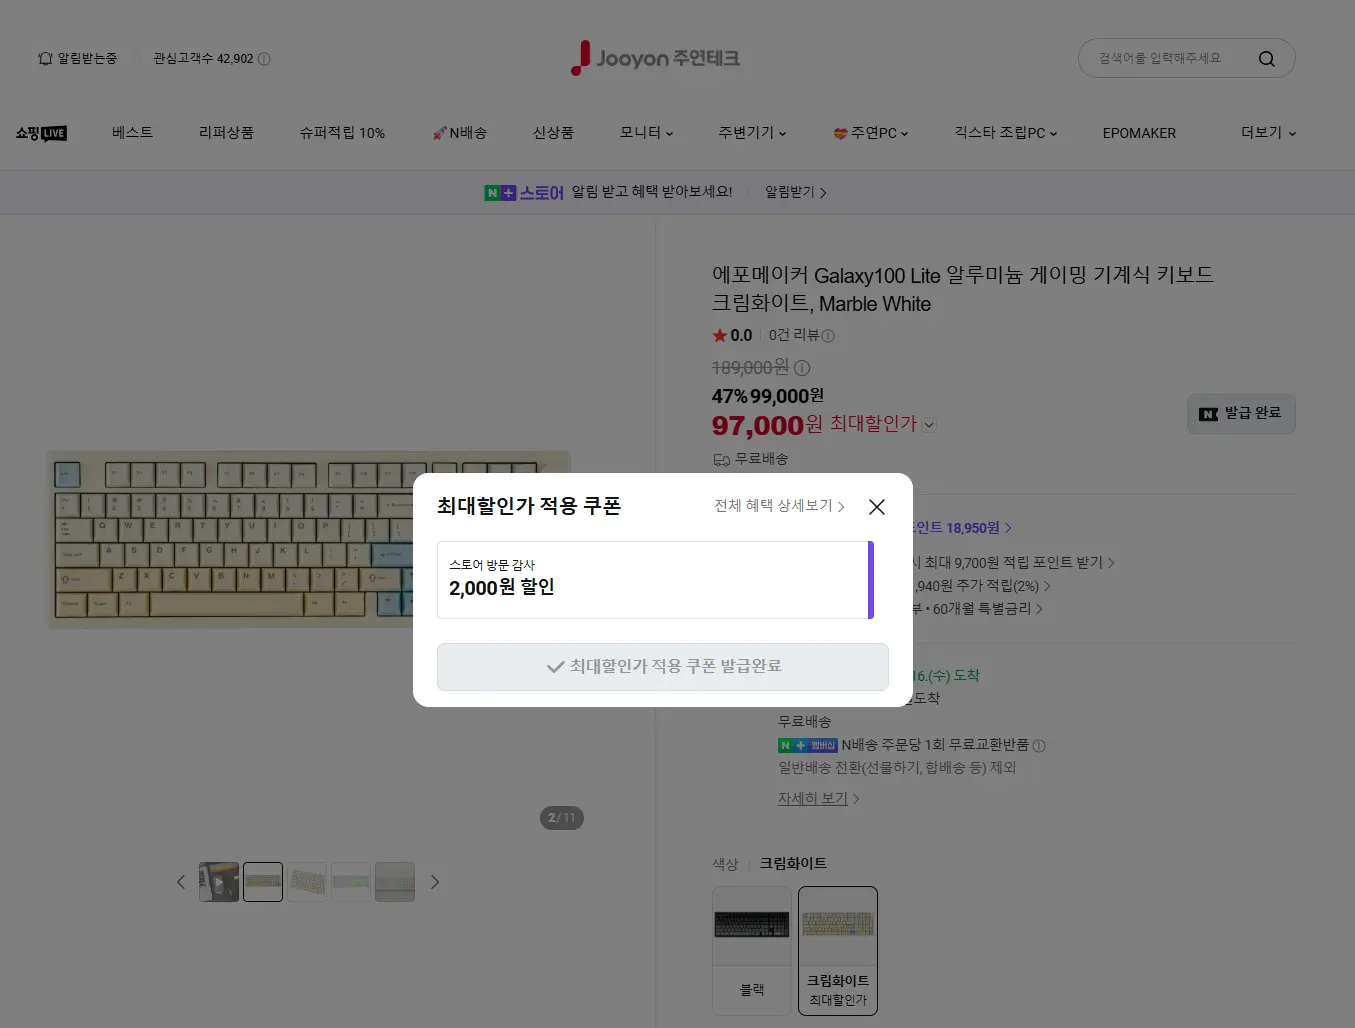Screen dimensions: 1355x1028
Task: Choose 크림화이트 color option
Action: [838, 951]
